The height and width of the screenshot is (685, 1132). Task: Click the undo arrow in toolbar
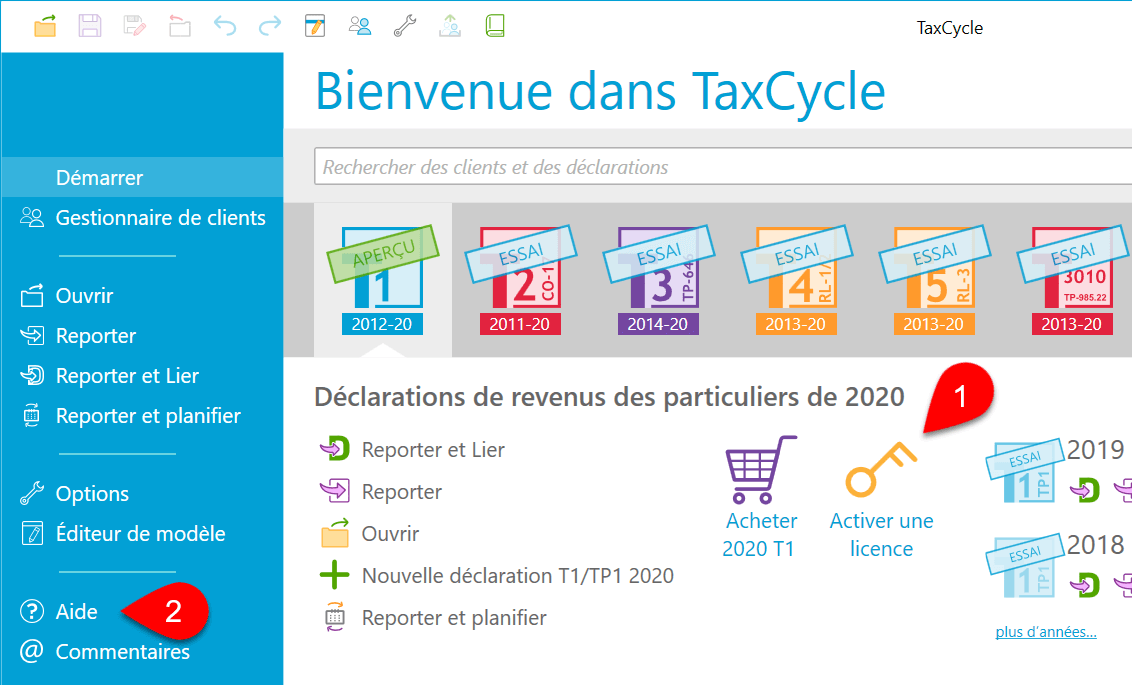pyautogui.click(x=225, y=27)
